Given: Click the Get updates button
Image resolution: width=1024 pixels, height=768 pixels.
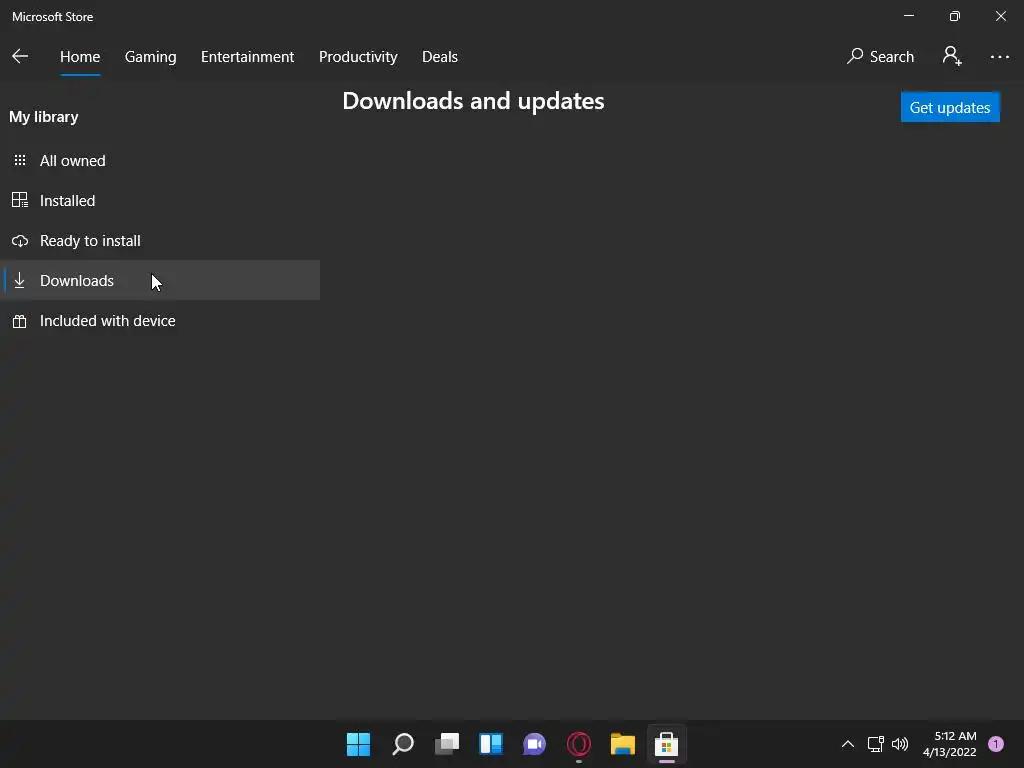Looking at the screenshot, I should click(x=950, y=107).
